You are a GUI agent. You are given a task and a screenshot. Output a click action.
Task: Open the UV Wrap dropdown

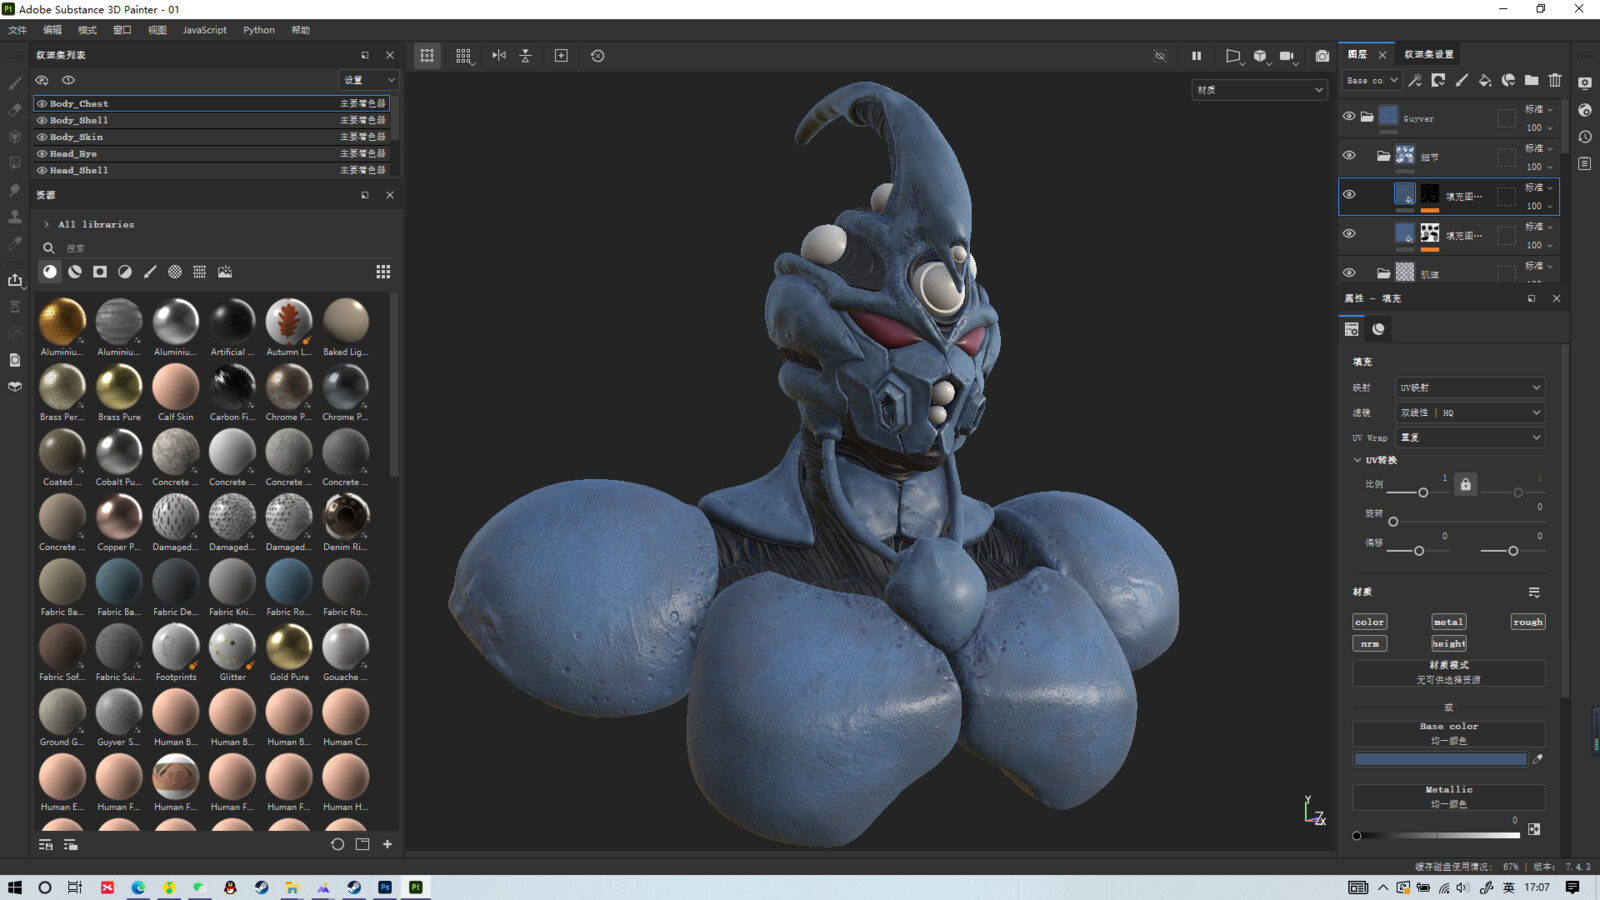[1470, 437]
